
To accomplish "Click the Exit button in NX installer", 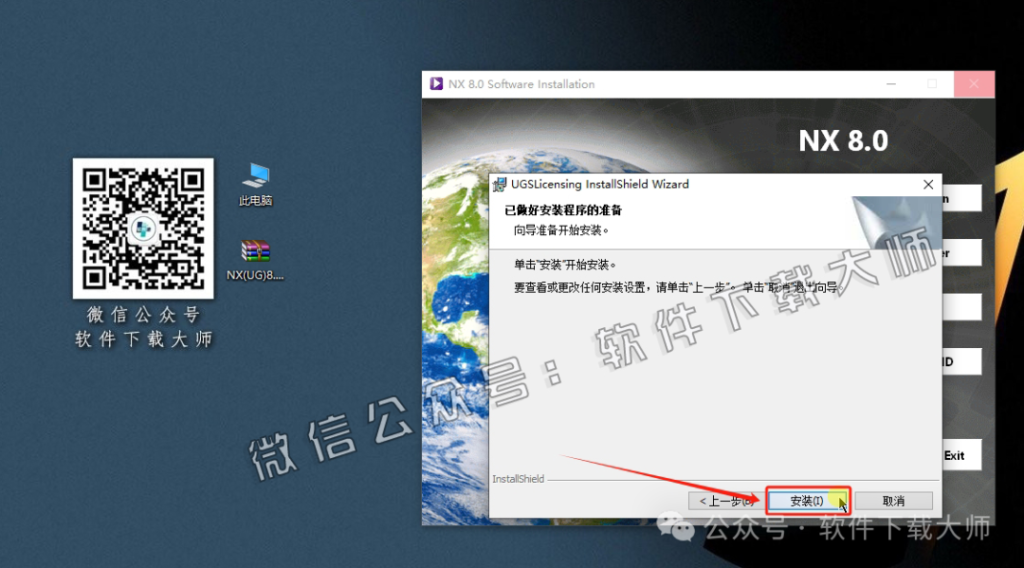I will coord(961,456).
